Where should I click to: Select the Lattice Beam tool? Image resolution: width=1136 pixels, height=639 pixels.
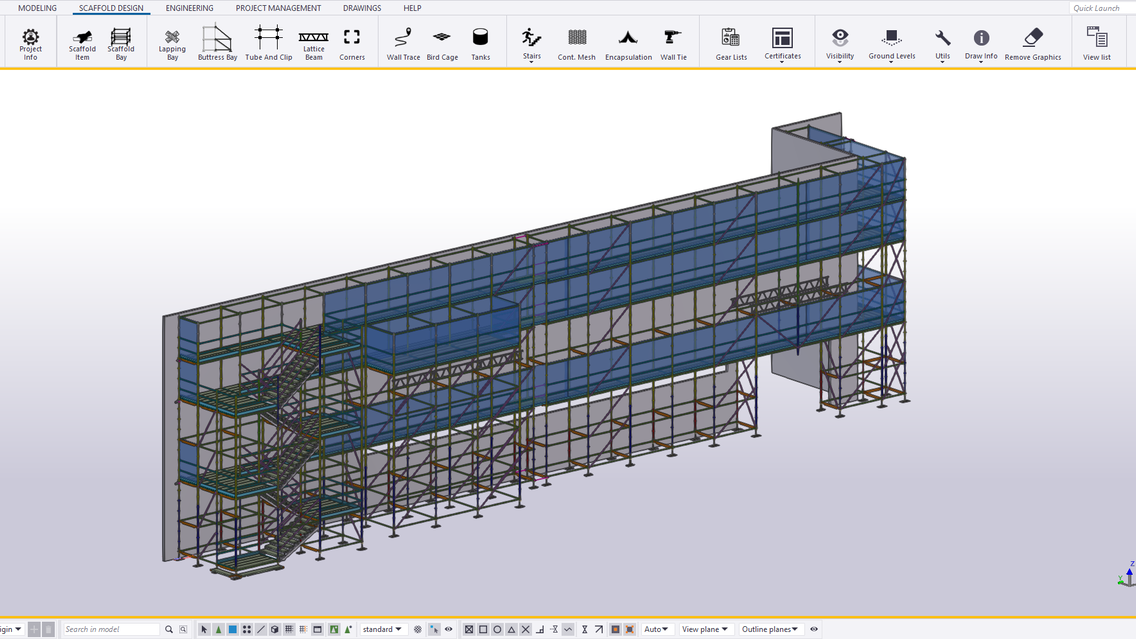pyautogui.click(x=313, y=42)
